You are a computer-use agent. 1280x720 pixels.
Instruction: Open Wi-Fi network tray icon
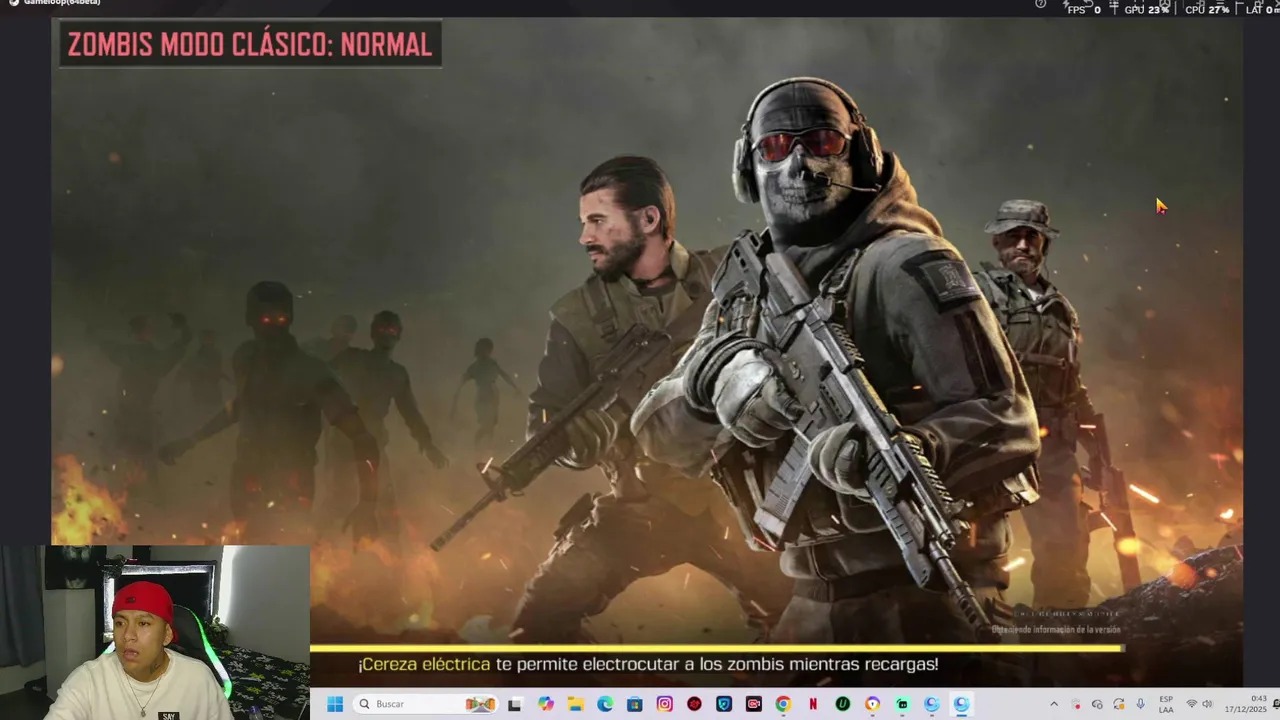[x=1191, y=704]
